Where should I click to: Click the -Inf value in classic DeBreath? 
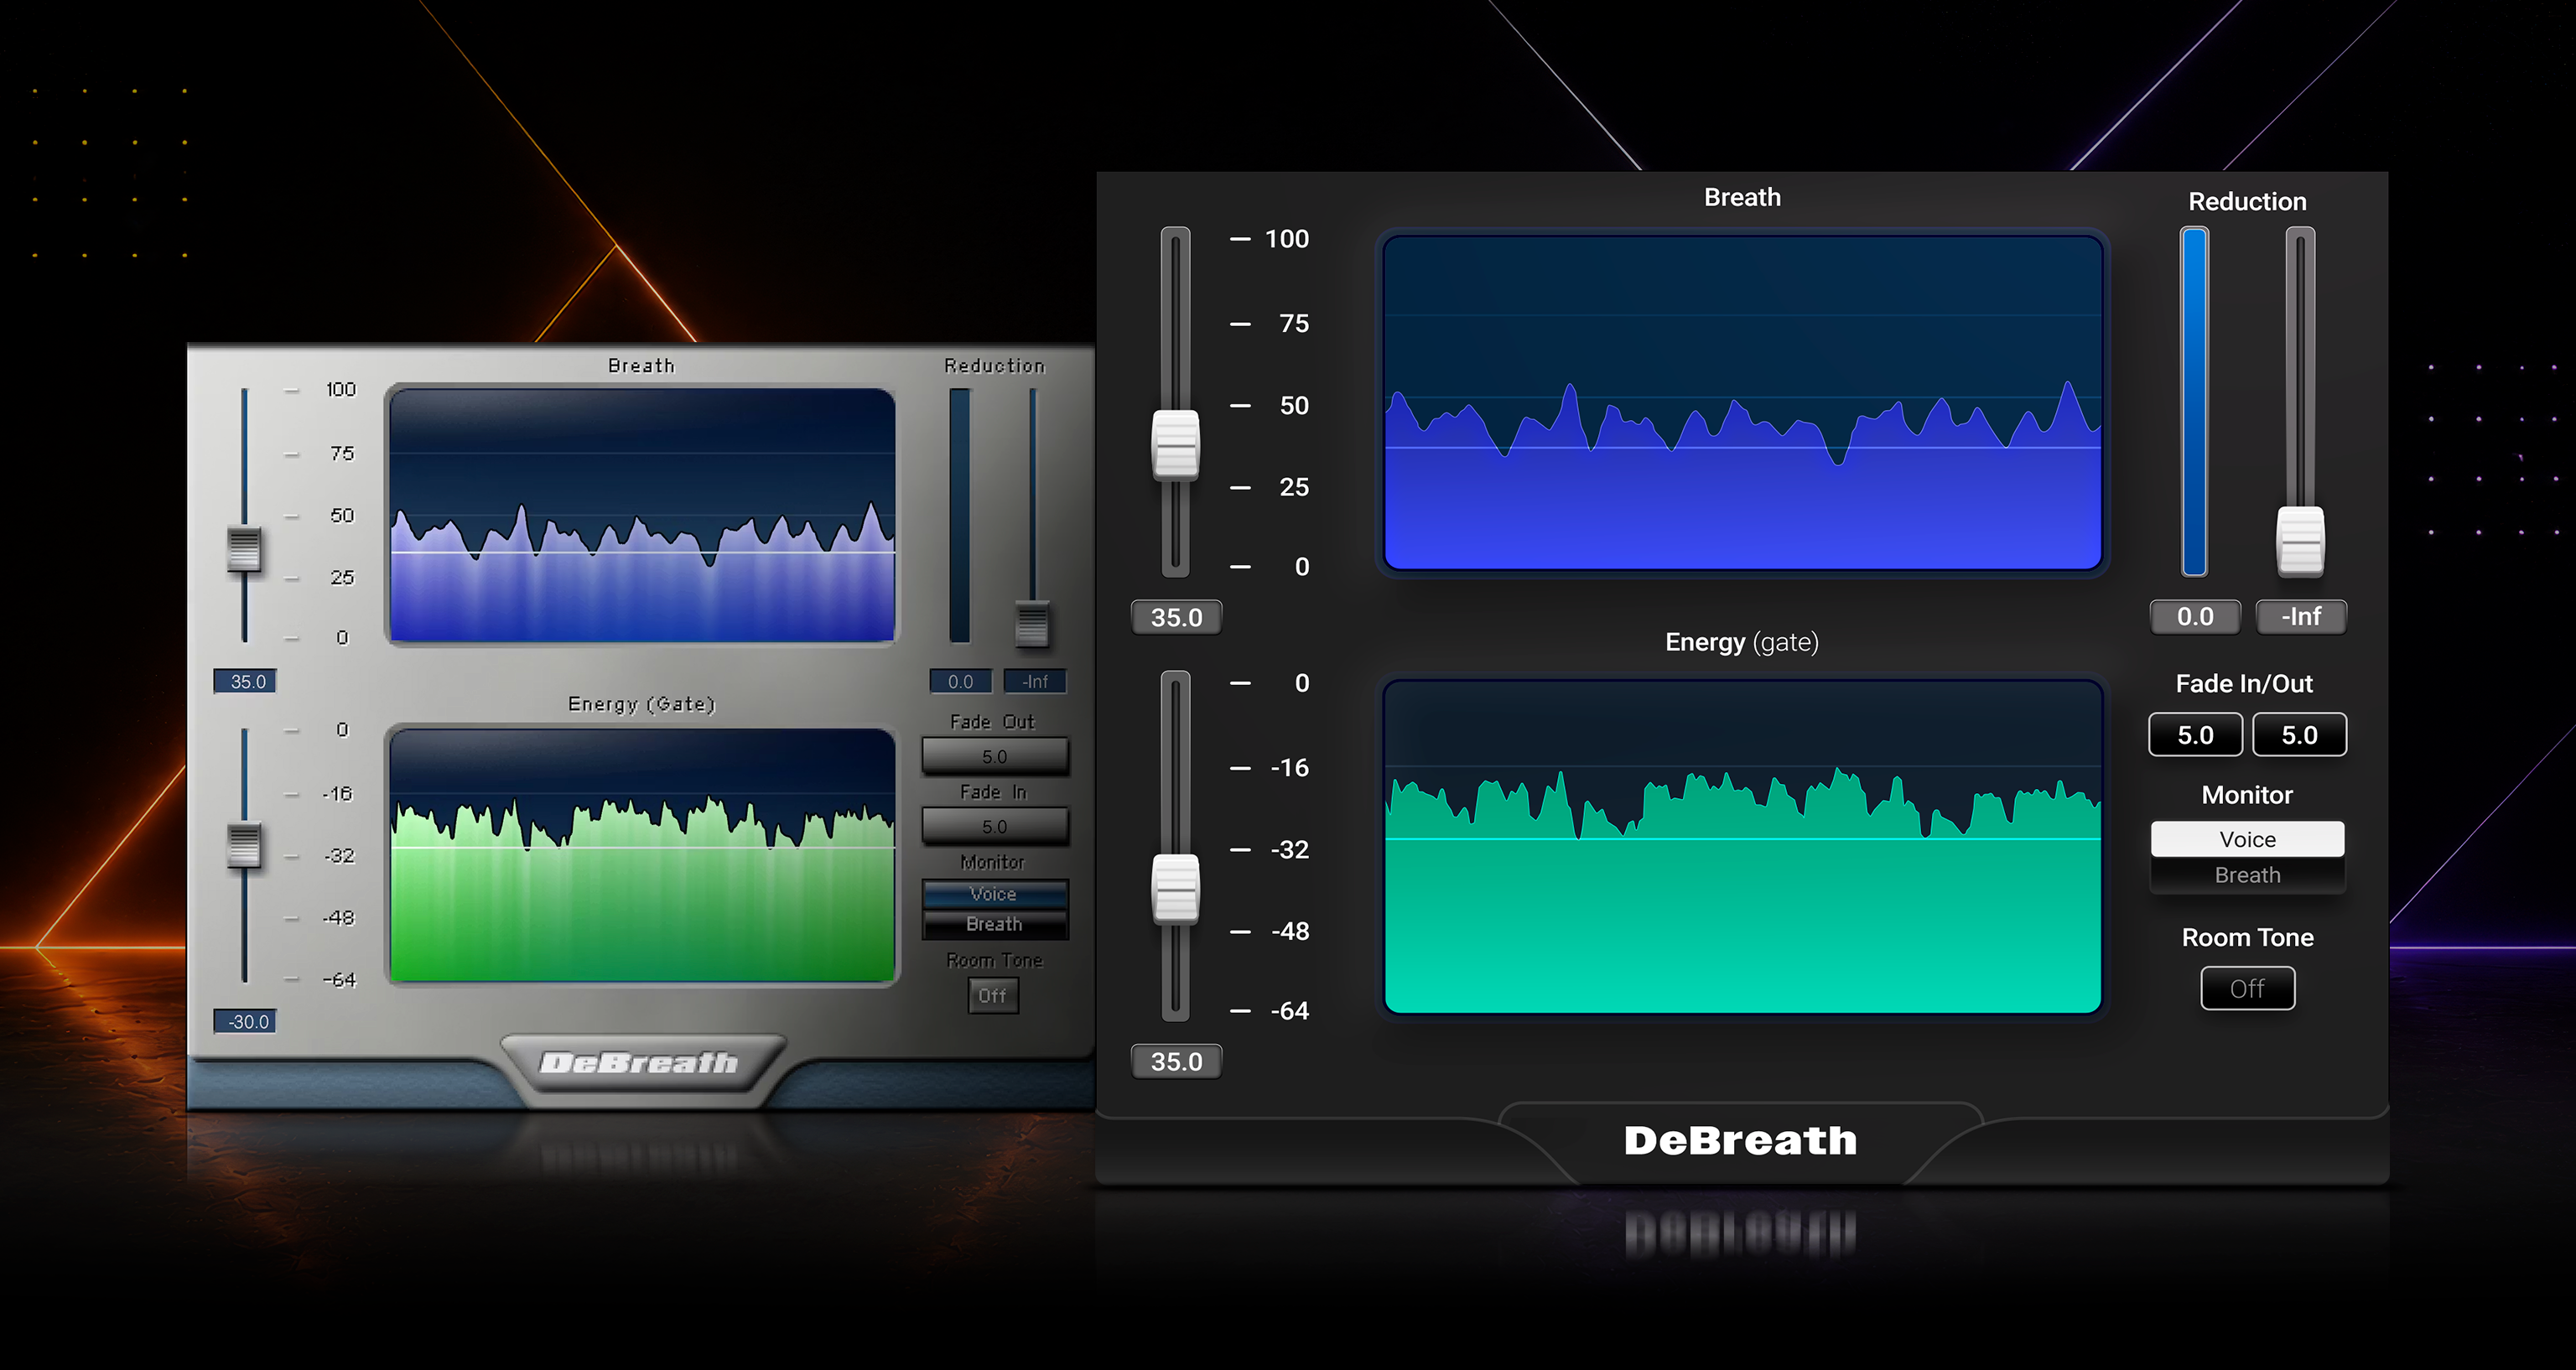pyautogui.click(x=1035, y=681)
